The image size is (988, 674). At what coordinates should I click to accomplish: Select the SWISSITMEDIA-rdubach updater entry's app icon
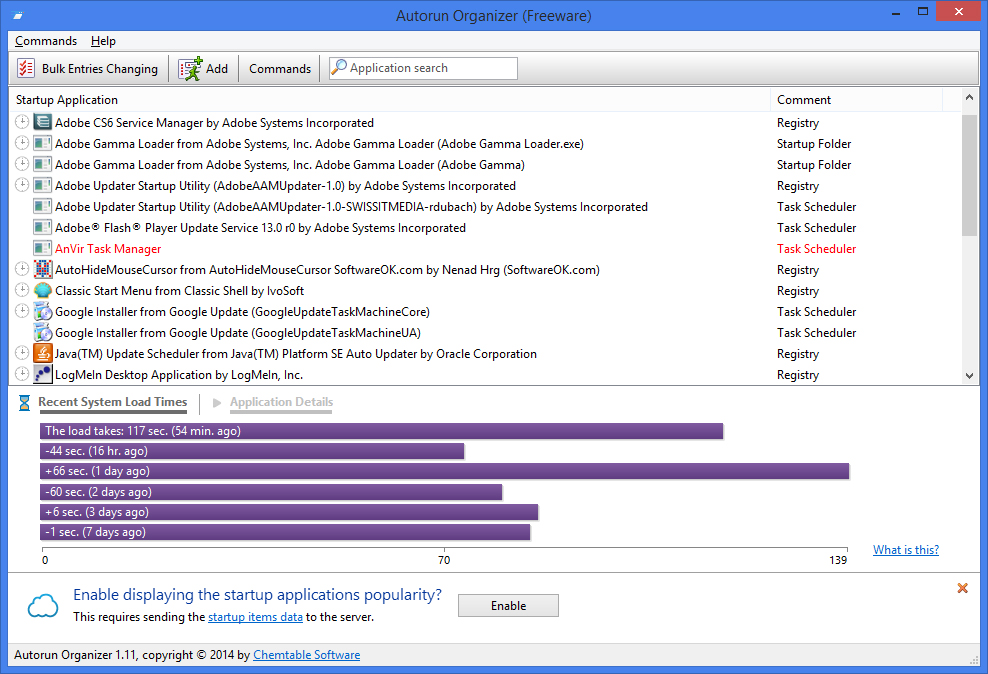click(x=42, y=207)
